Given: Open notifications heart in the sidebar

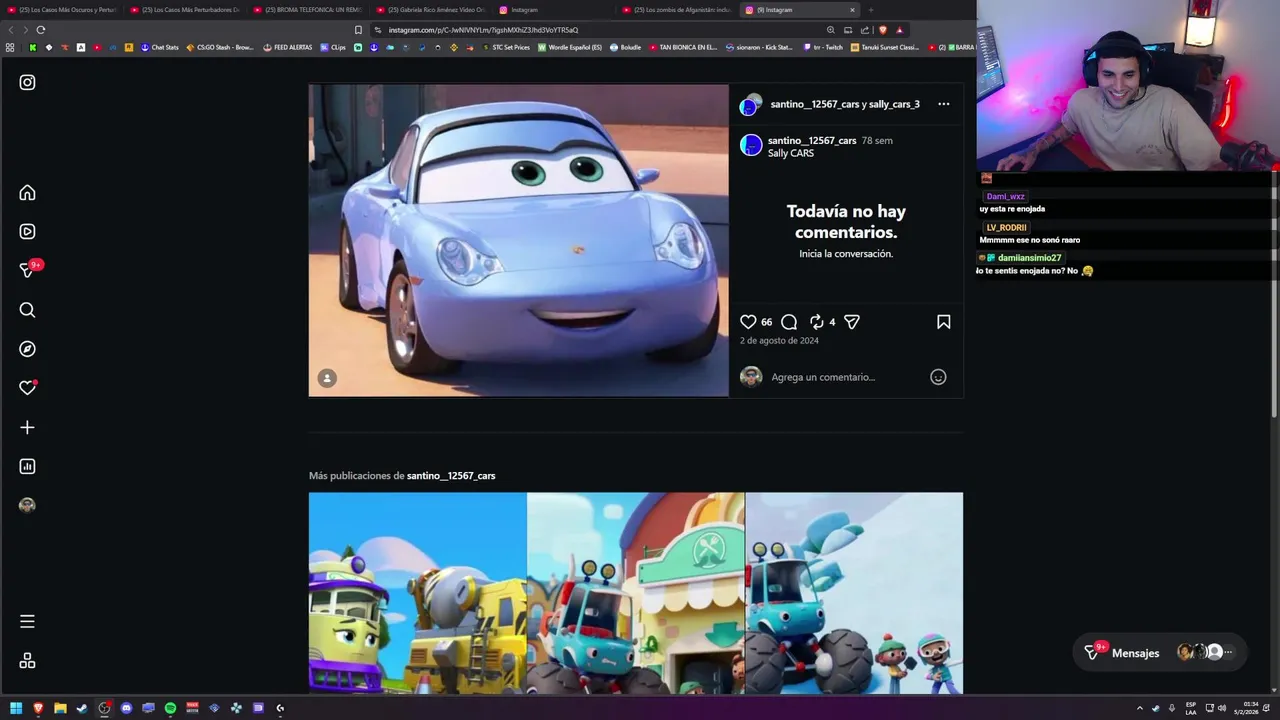Looking at the screenshot, I should click(27, 388).
